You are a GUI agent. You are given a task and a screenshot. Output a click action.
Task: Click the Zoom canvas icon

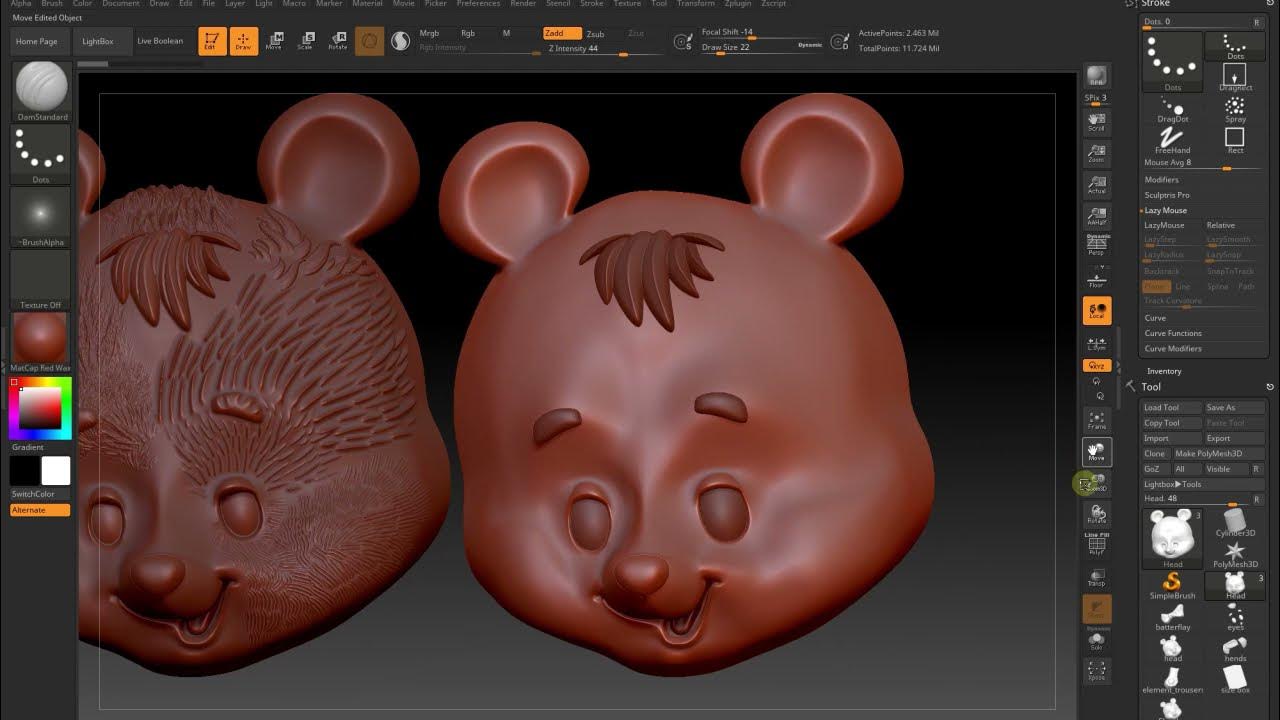pos(1097,153)
